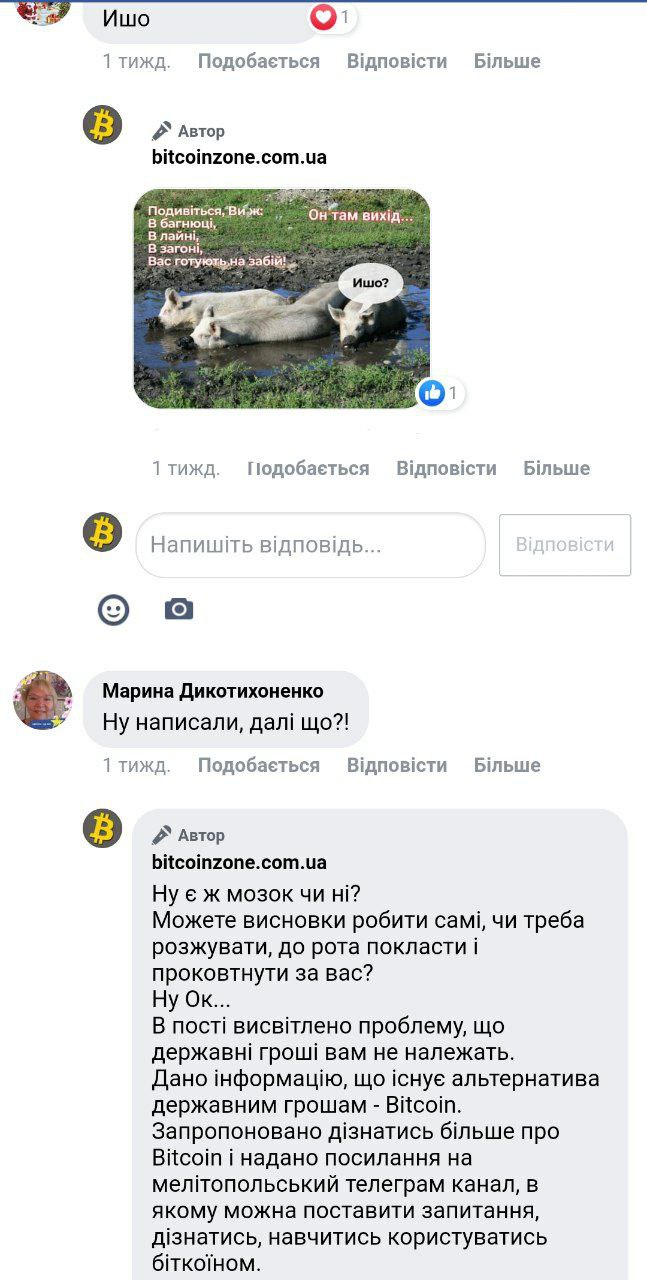Like the pig meme comment via Подобається
Screen dimensions: 647x1280
point(308,468)
